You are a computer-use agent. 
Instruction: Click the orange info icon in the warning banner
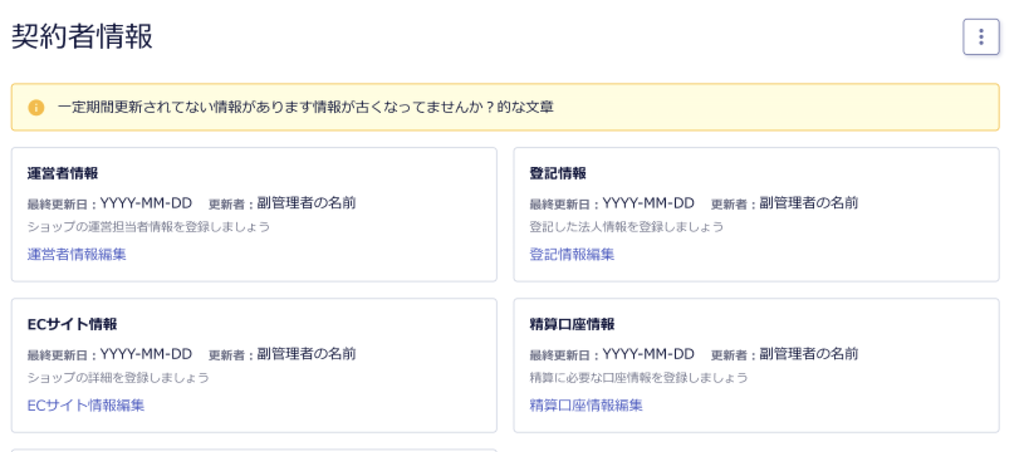coord(36,107)
